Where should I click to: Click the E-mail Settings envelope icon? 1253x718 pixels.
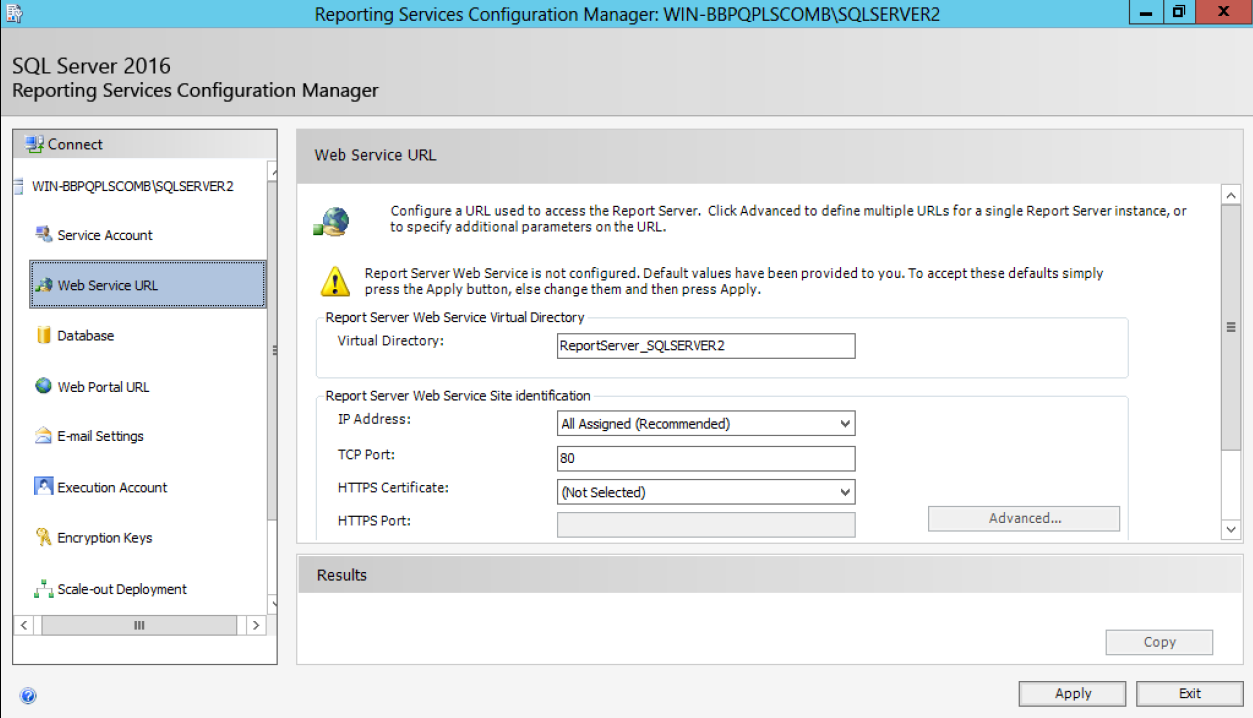coord(44,436)
